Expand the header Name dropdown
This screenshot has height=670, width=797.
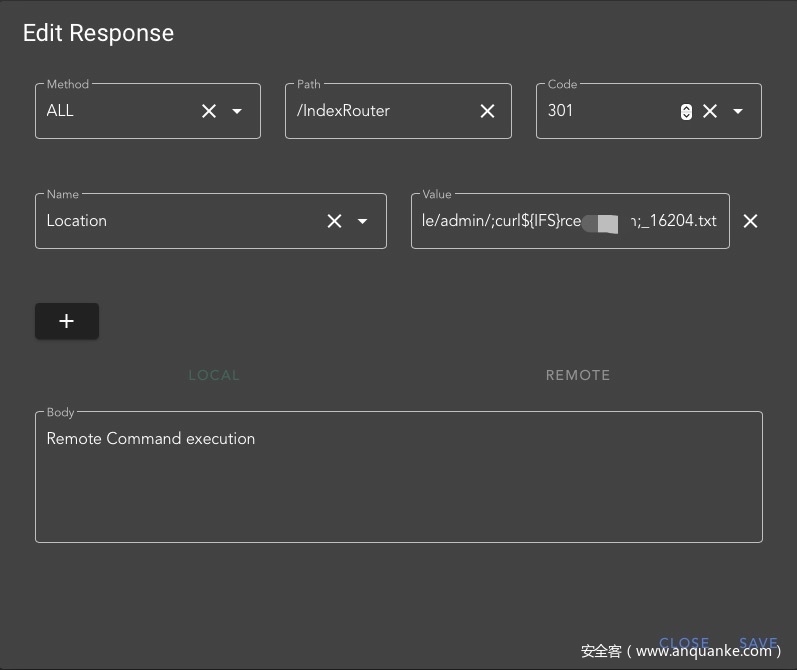(x=363, y=221)
